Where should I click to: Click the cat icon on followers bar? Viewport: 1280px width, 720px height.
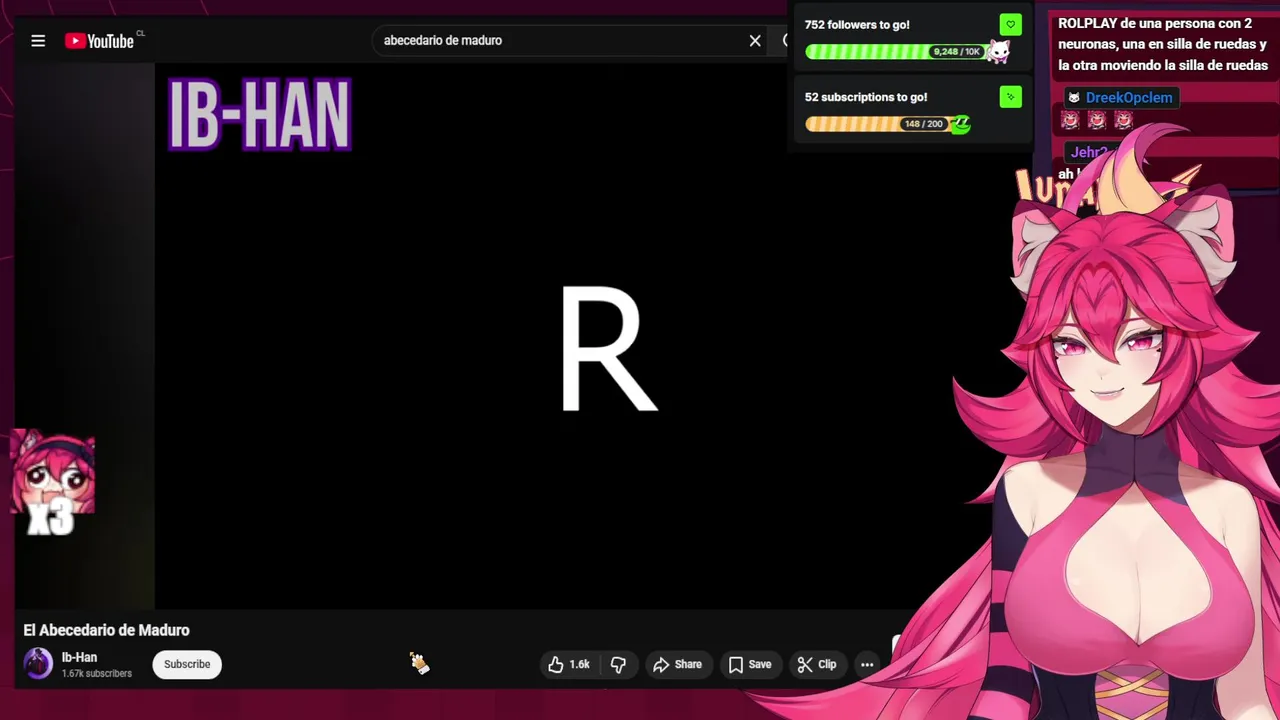[998, 51]
